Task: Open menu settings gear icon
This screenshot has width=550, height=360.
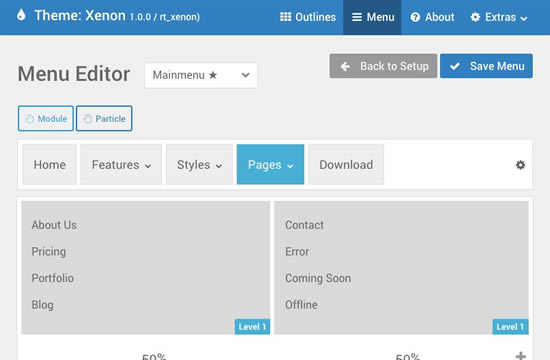Action: click(x=521, y=165)
